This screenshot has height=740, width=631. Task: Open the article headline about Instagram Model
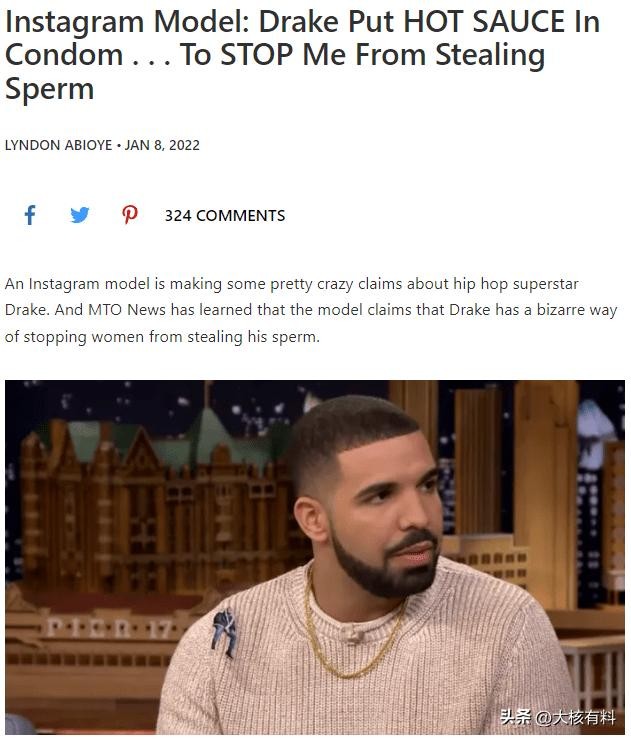pos(302,55)
